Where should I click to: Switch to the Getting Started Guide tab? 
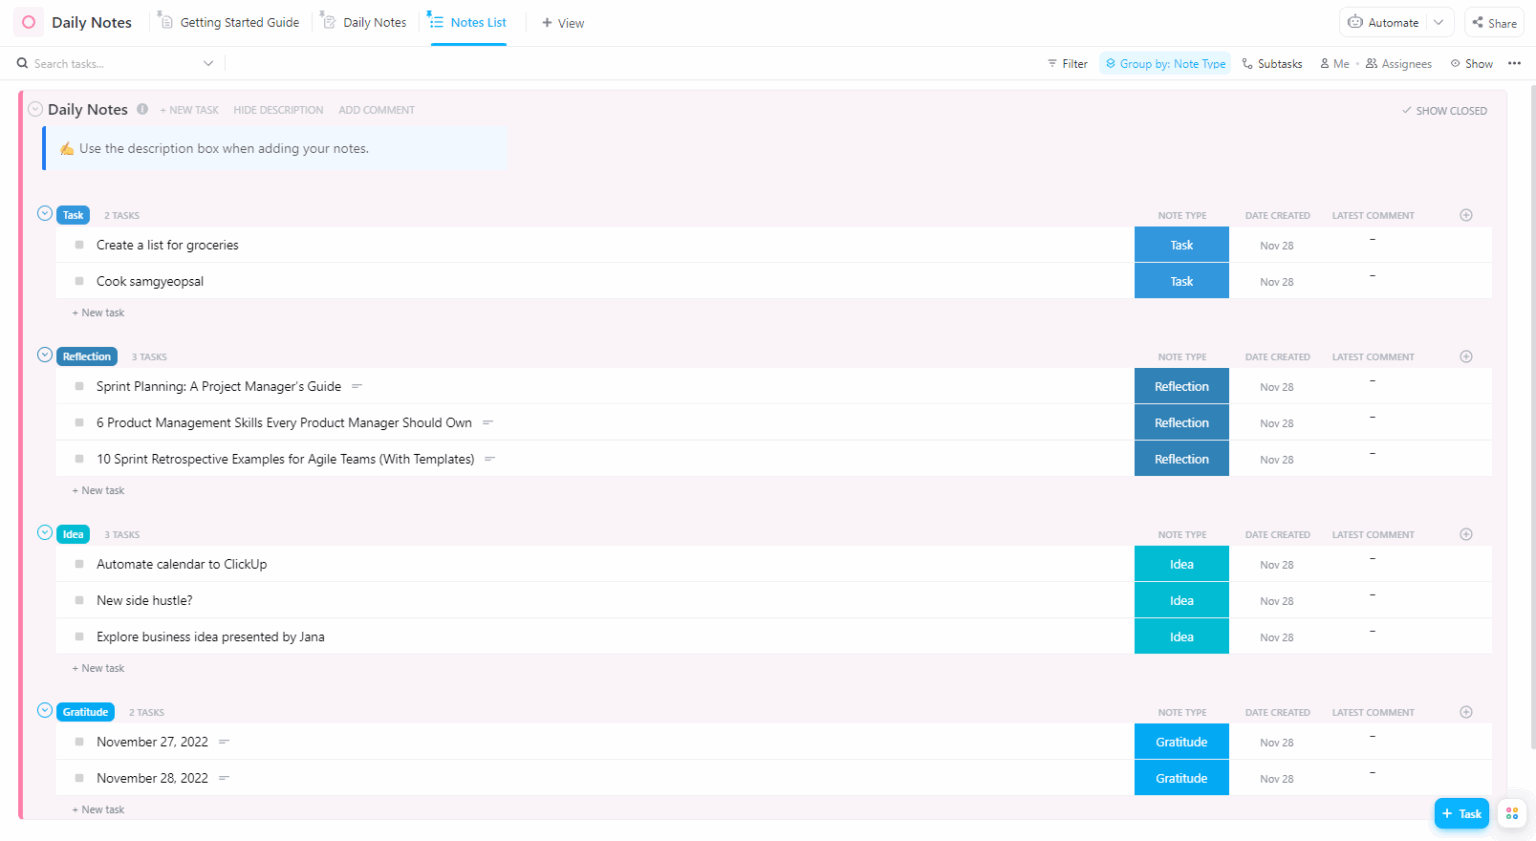238,21
